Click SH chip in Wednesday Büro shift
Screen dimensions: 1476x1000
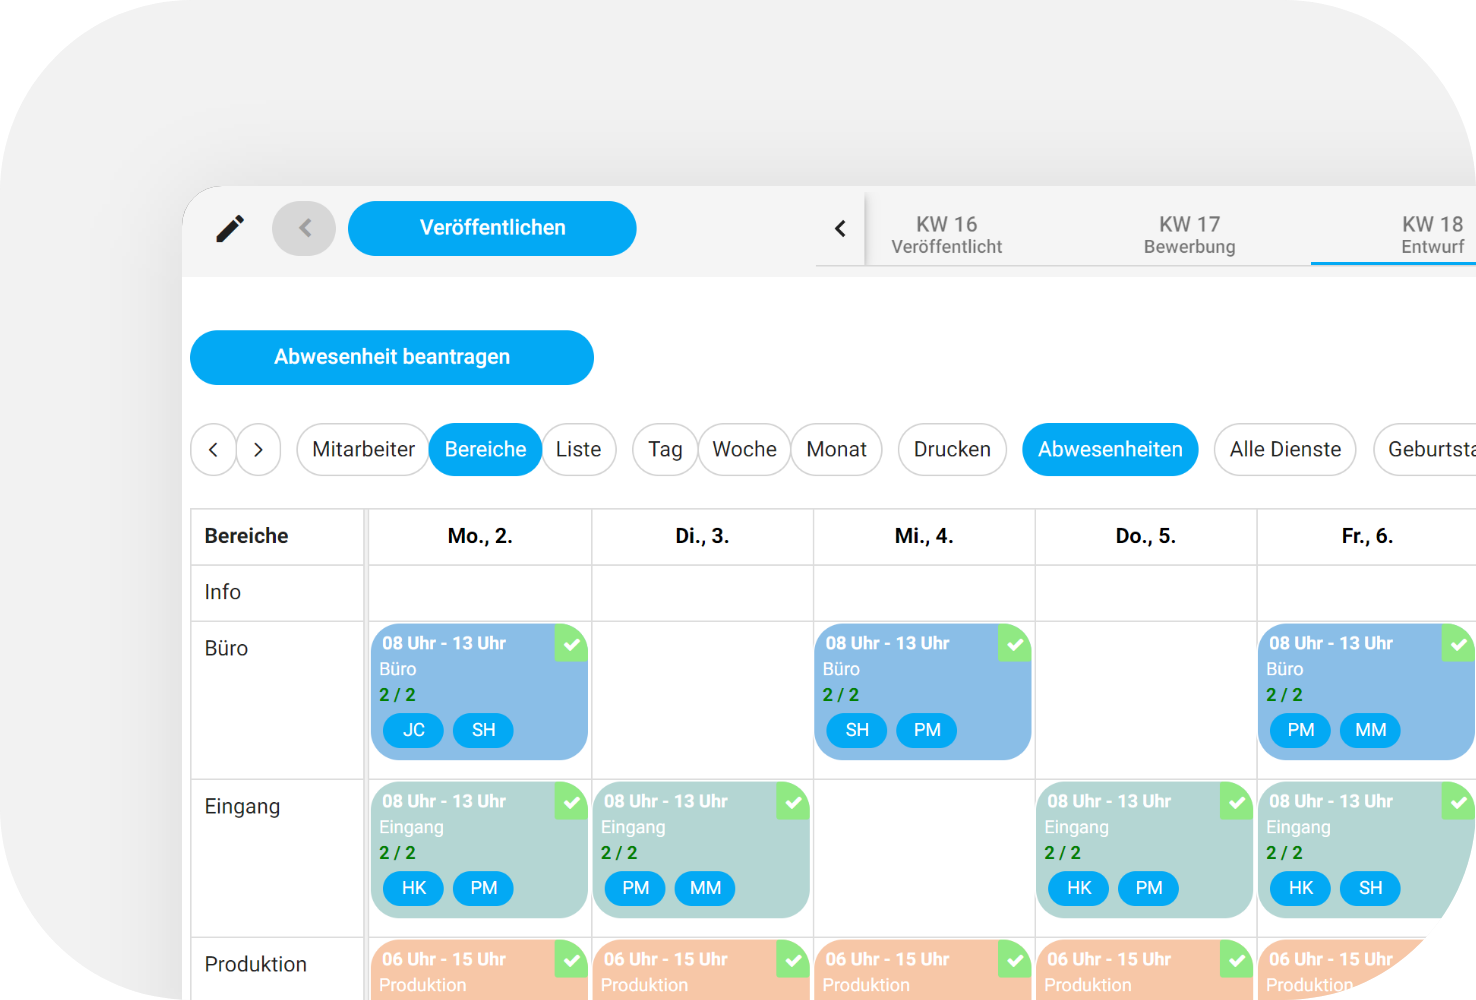[x=857, y=730]
